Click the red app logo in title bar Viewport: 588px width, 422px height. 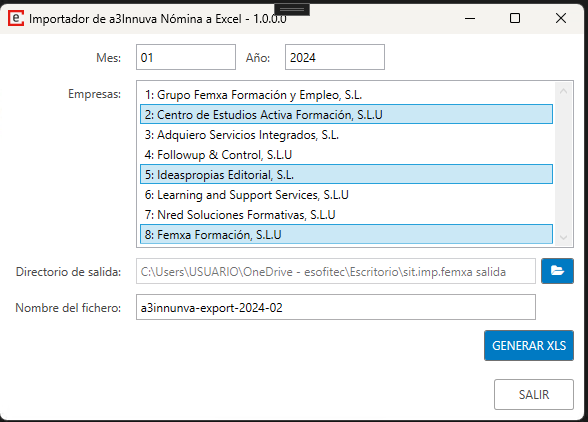click(x=16, y=18)
